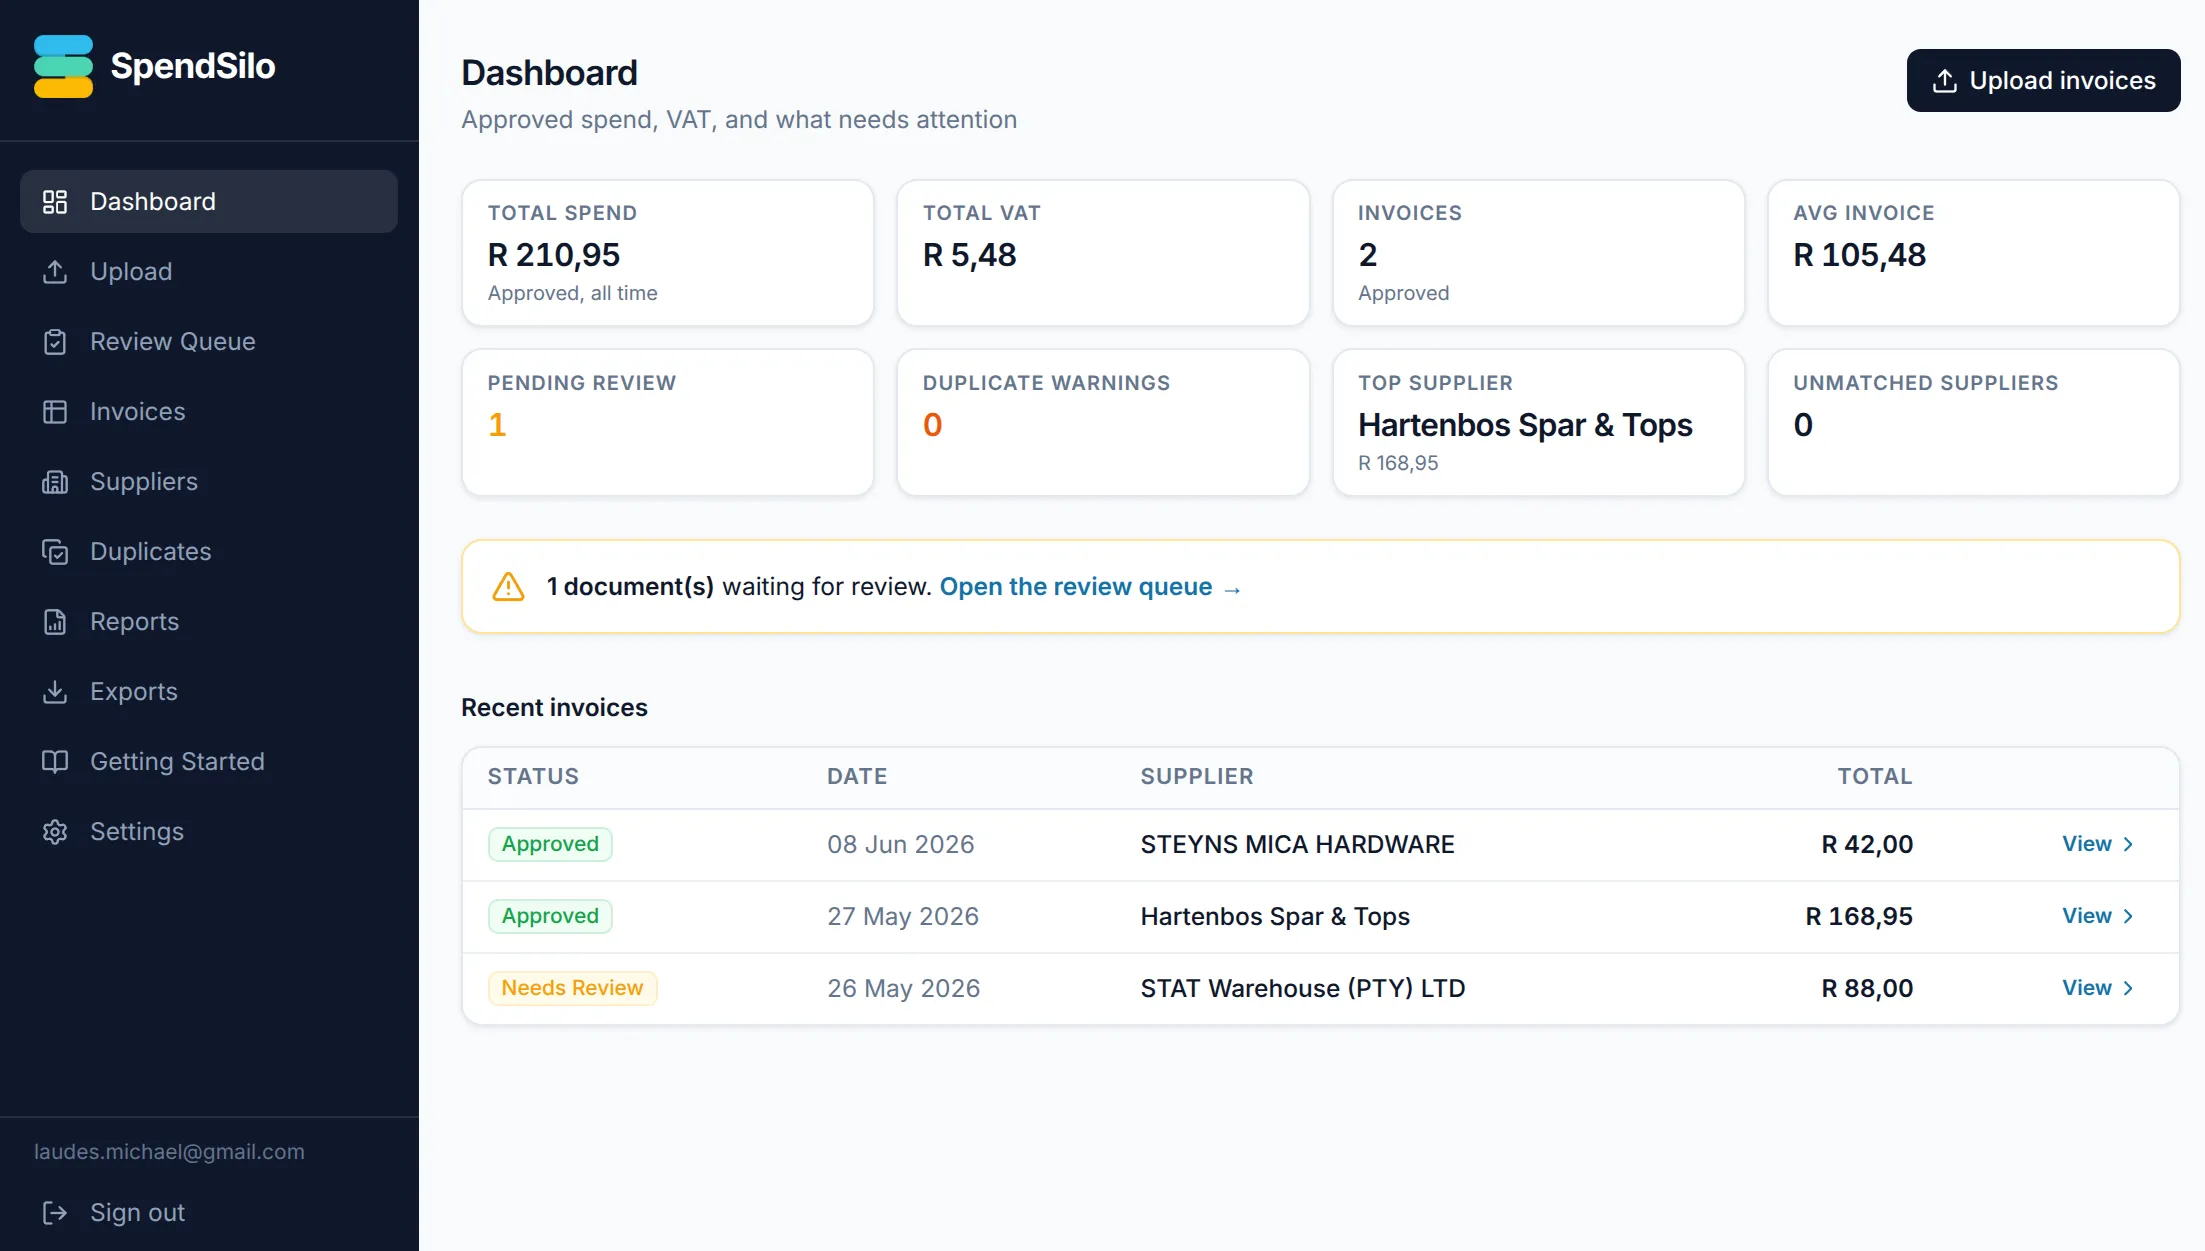
Task: Click supplier name STEYNS MICA HARDWARE
Action: pos(1297,844)
